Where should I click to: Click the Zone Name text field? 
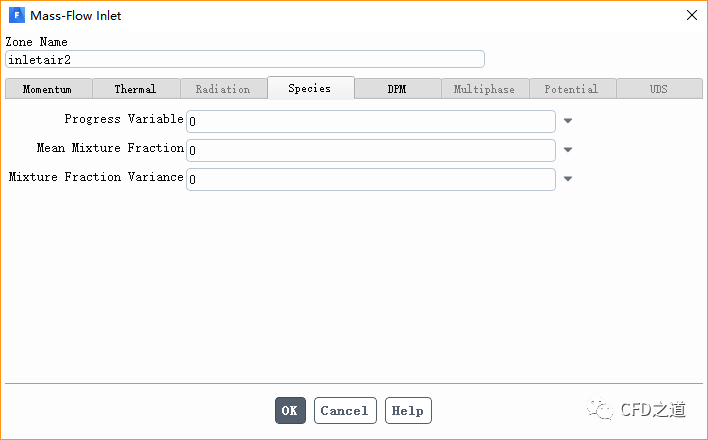click(x=245, y=59)
